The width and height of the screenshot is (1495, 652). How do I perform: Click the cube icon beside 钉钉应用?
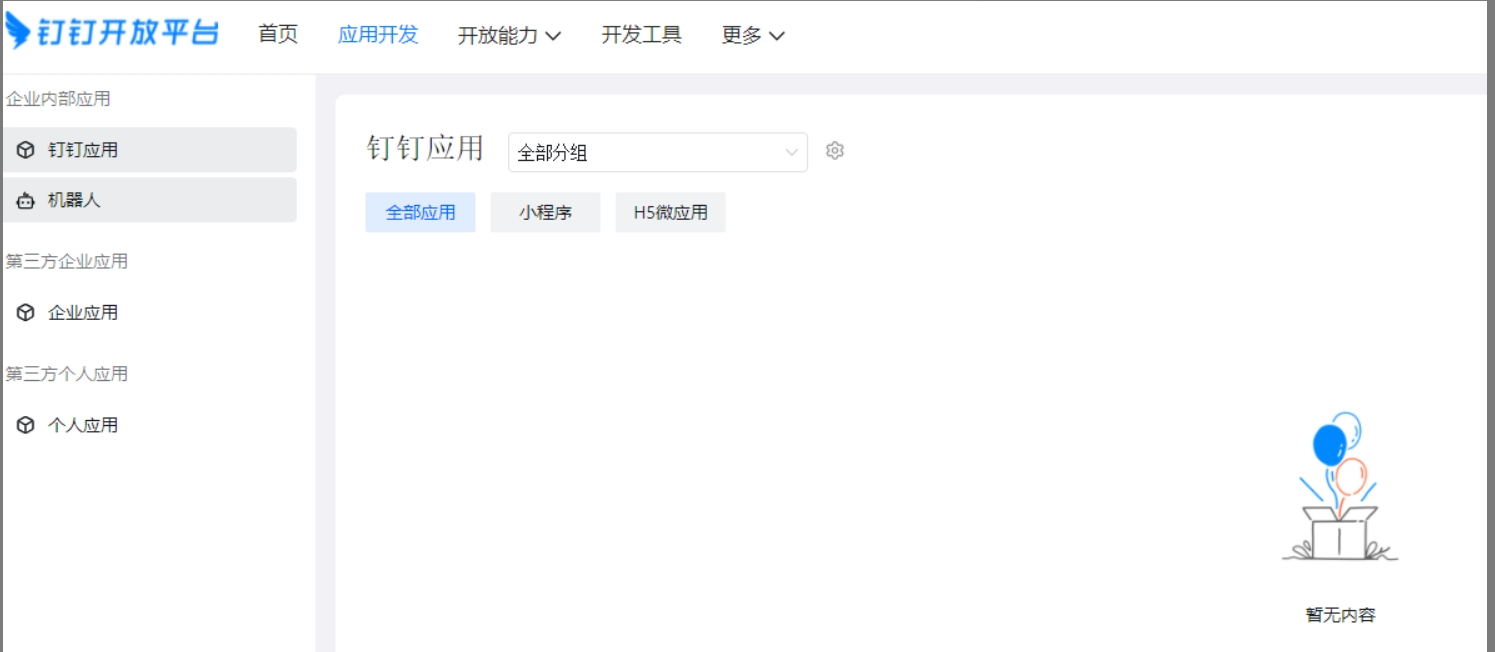pos(26,150)
